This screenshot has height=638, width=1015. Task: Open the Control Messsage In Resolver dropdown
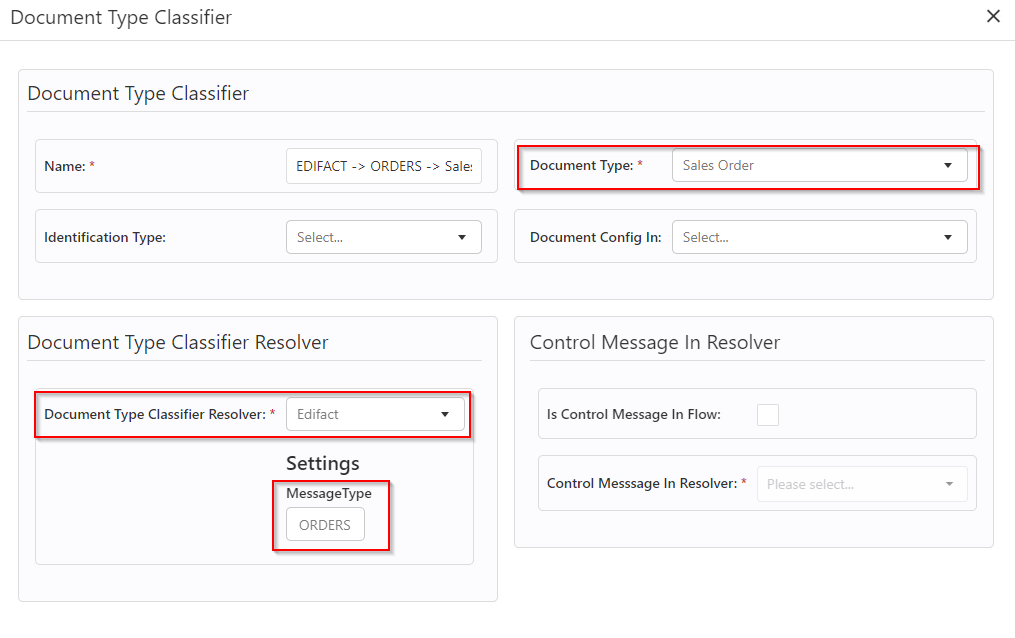(x=862, y=484)
